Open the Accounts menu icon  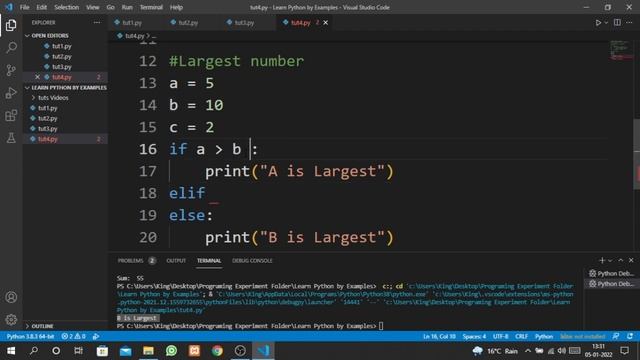[x=11, y=297]
